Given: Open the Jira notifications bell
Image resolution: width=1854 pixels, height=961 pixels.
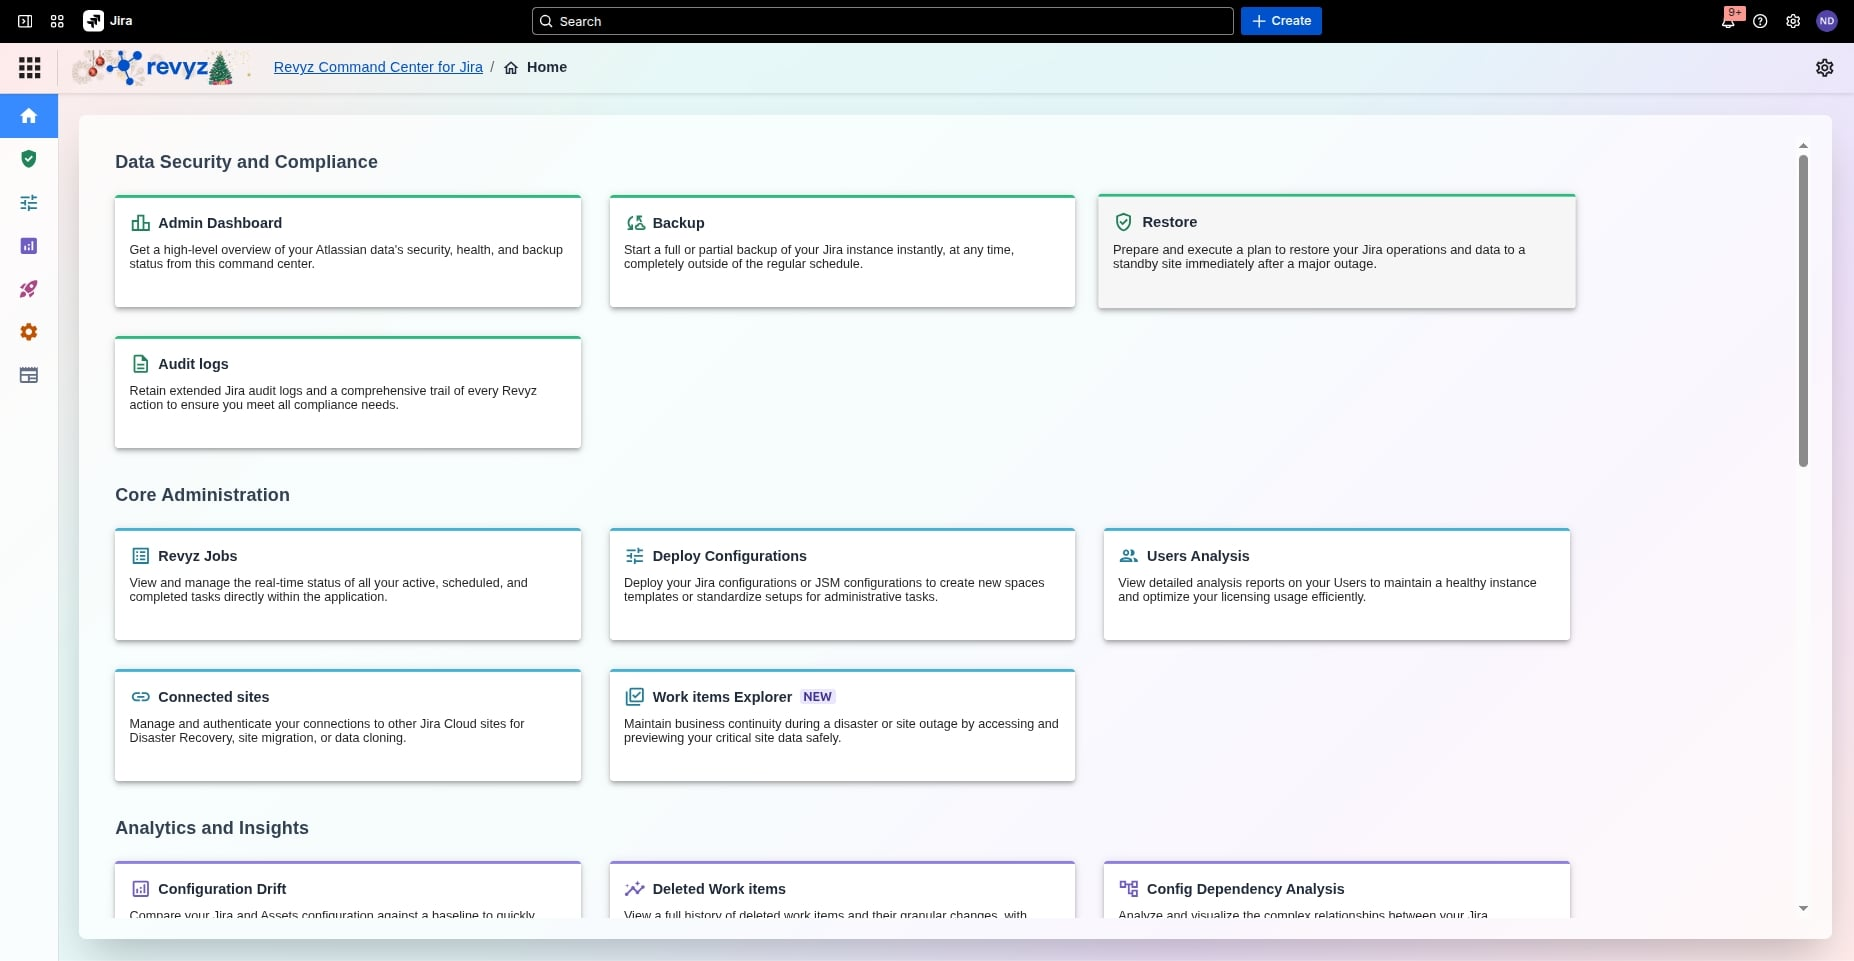Looking at the screenshot, I should tap(1728, 21).
